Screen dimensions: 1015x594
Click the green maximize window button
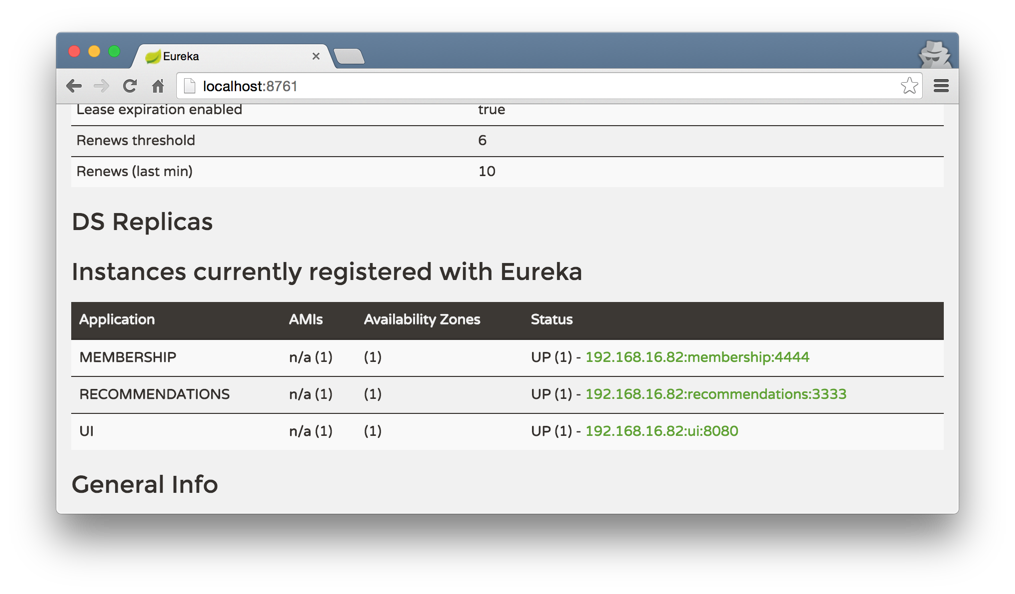[115, 51]
